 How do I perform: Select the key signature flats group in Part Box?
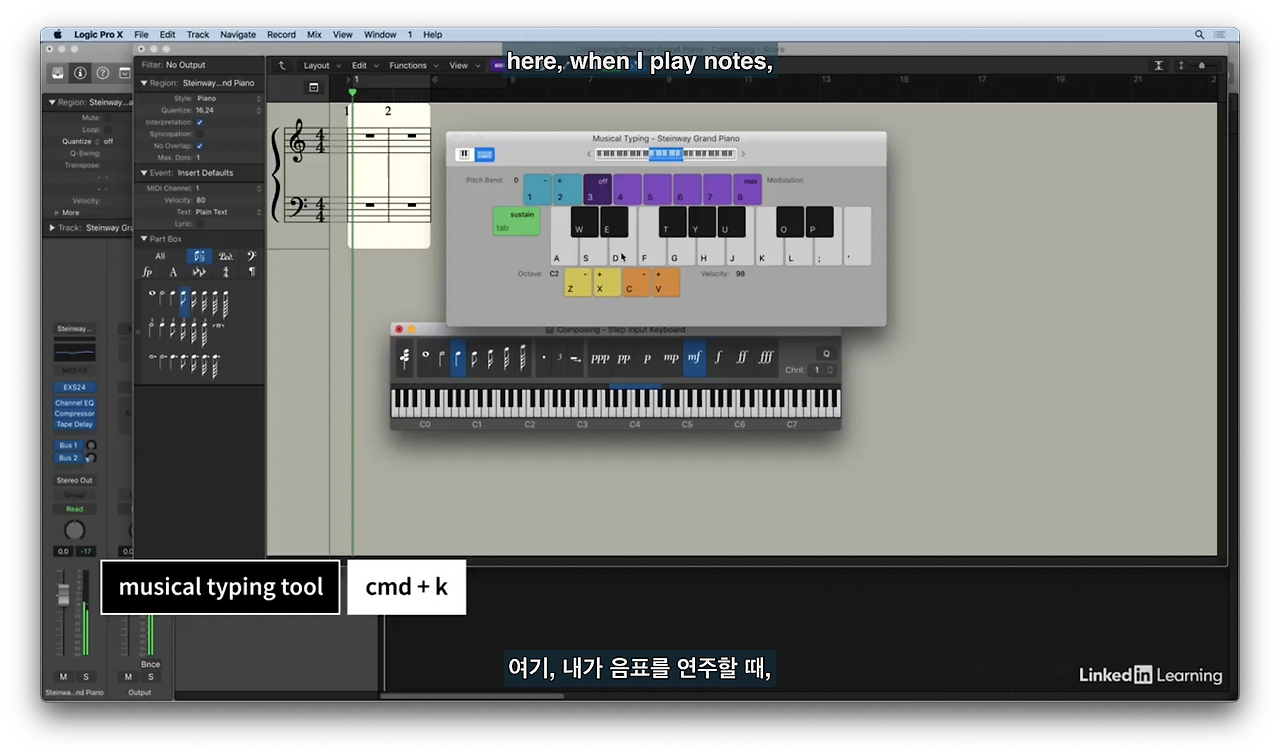pyautogui.click(x=199, y=272)
